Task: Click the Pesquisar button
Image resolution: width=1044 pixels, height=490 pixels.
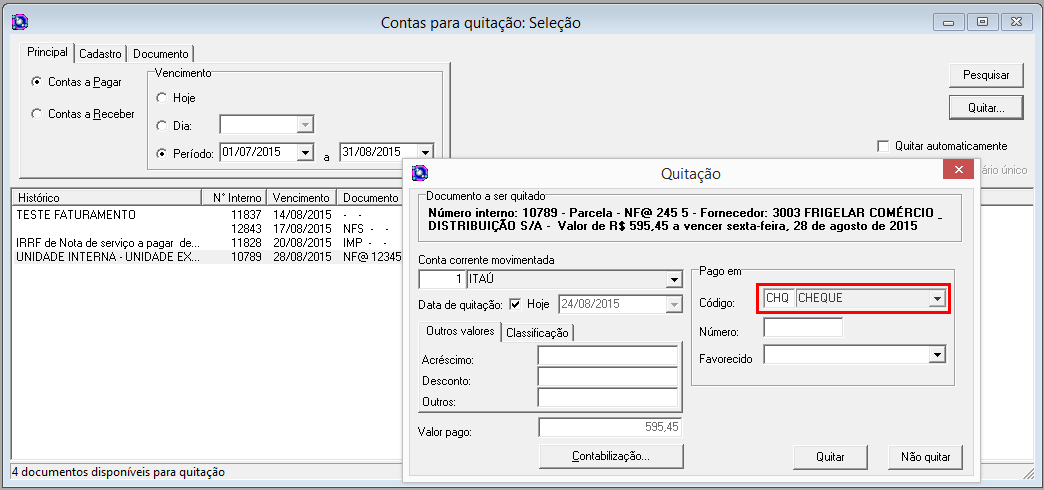Action: click(986, 75)
